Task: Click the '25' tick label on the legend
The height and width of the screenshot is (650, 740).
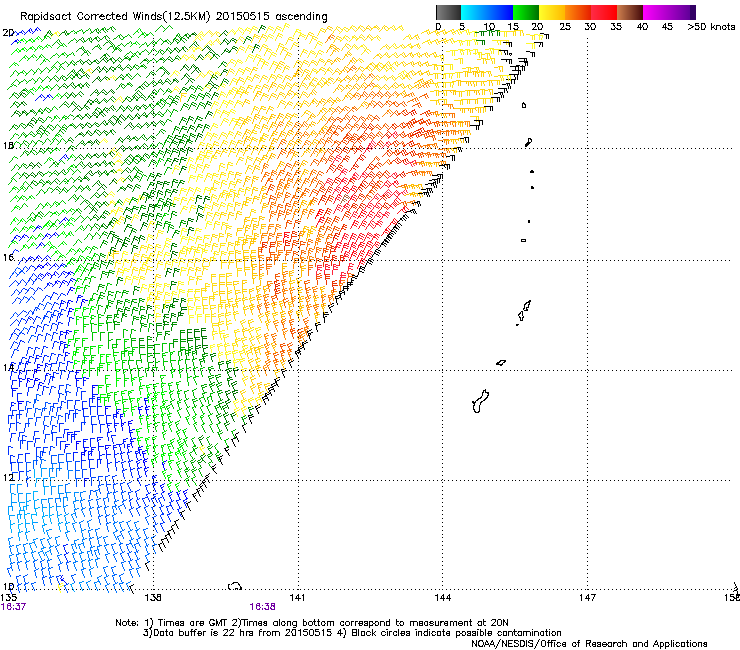Action: coord(565,27)
